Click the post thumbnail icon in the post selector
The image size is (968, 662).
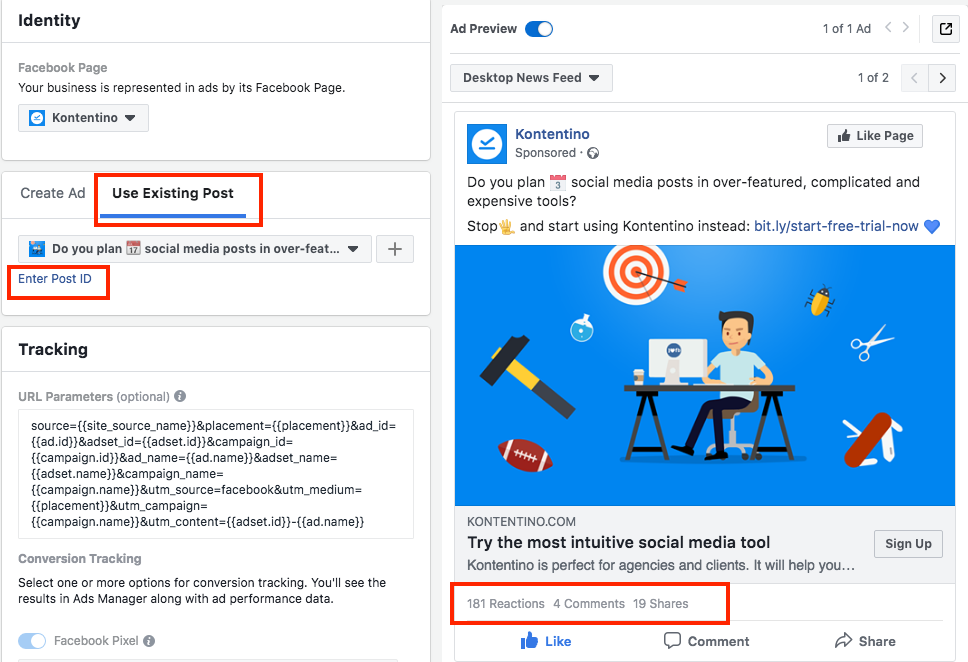(37, 249)
